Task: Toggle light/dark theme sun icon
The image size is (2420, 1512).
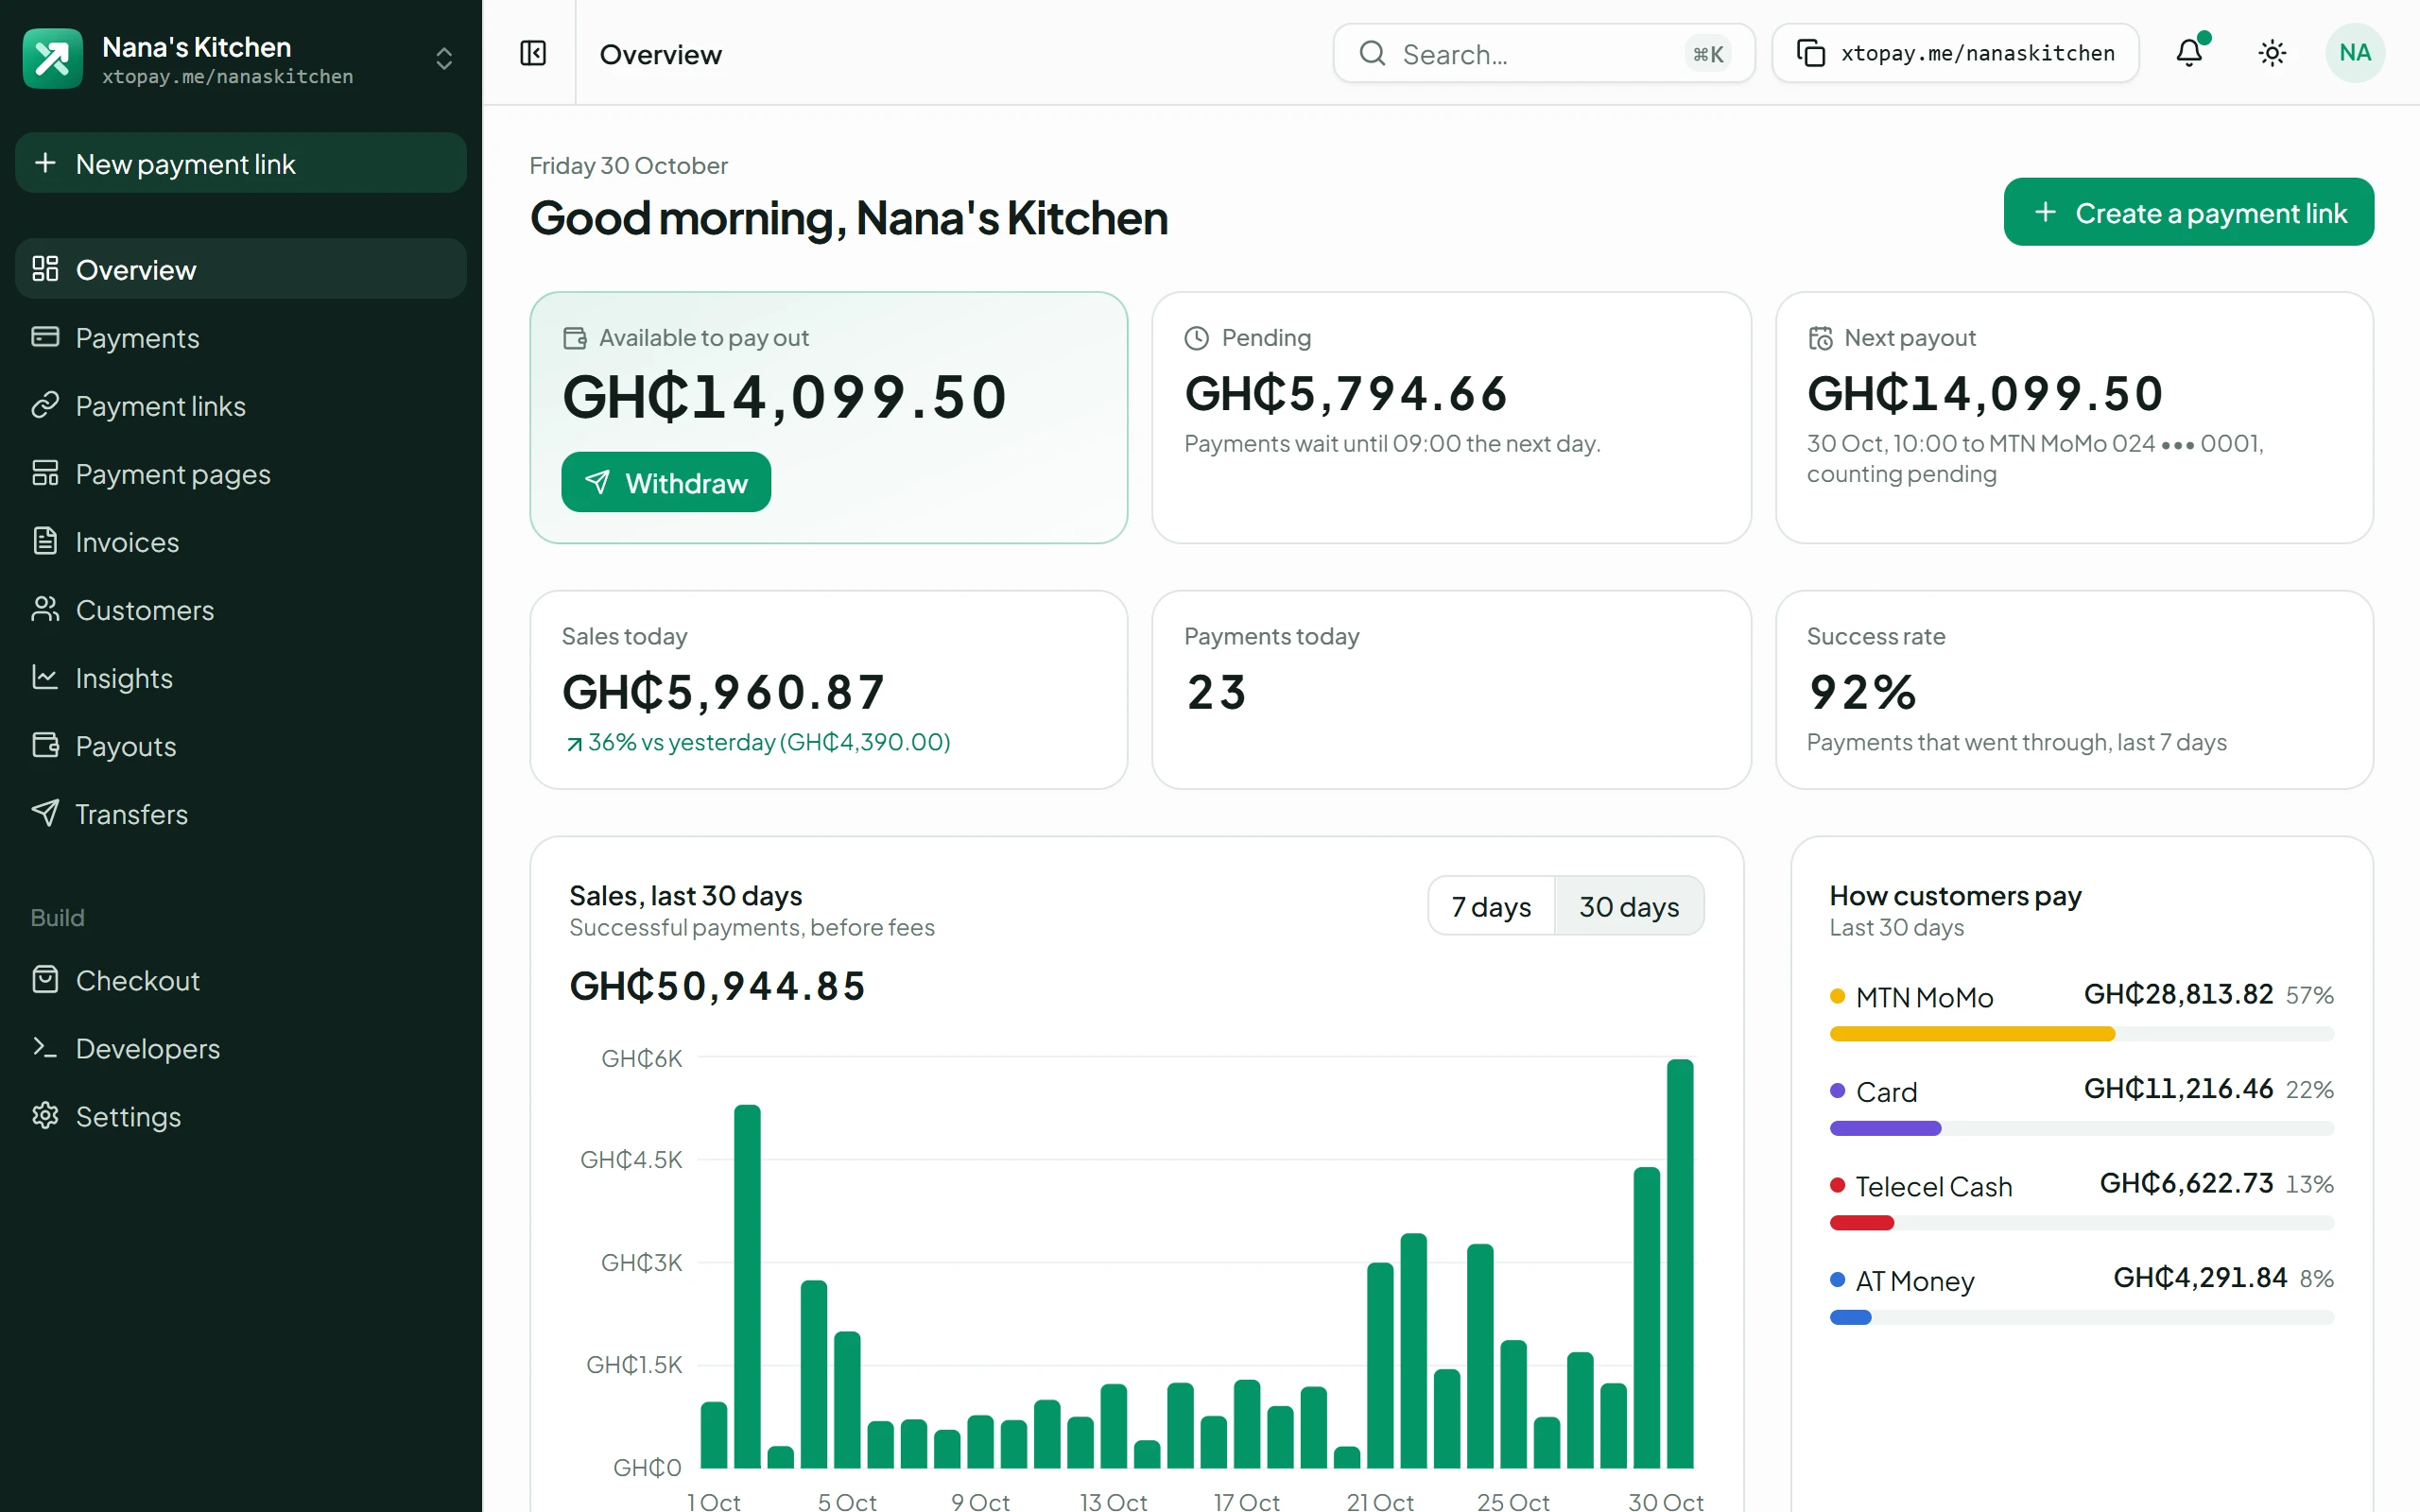Action: pyautogui.click(x=2272, y=53)
